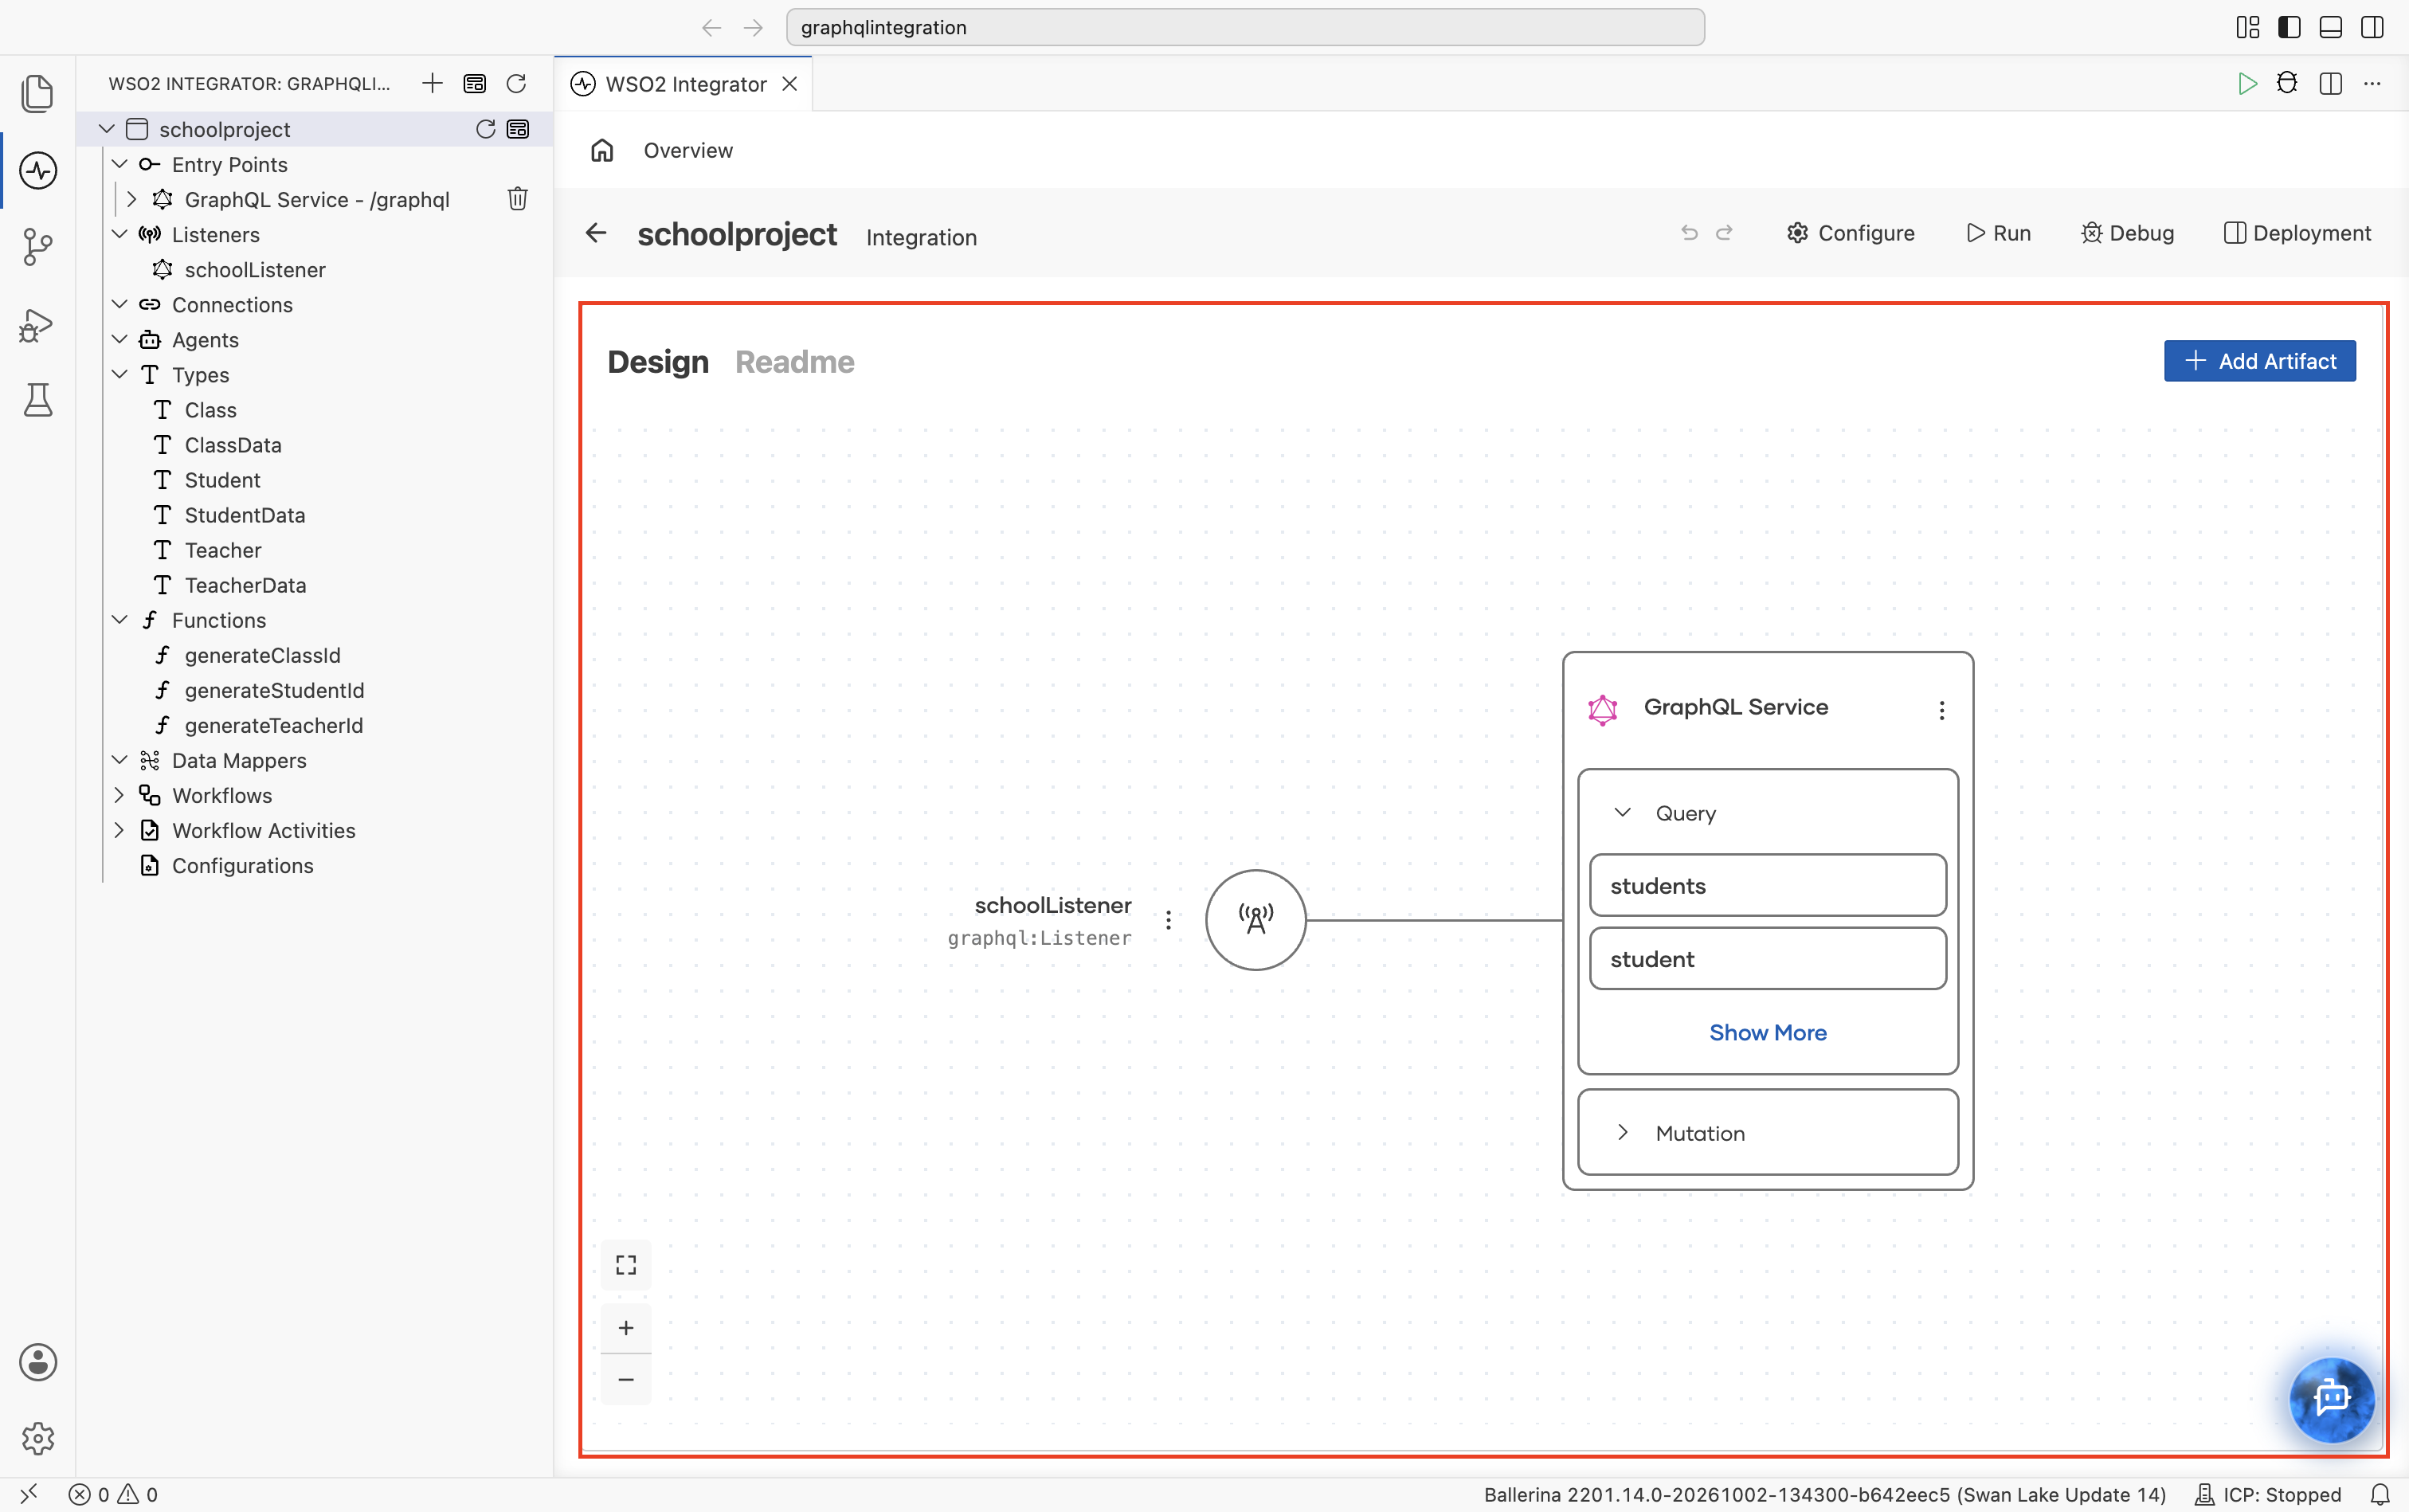Click the back arrow next to schoolproject title
The height and width of the screenshot is (1512, 2409).
click(596, 233)
